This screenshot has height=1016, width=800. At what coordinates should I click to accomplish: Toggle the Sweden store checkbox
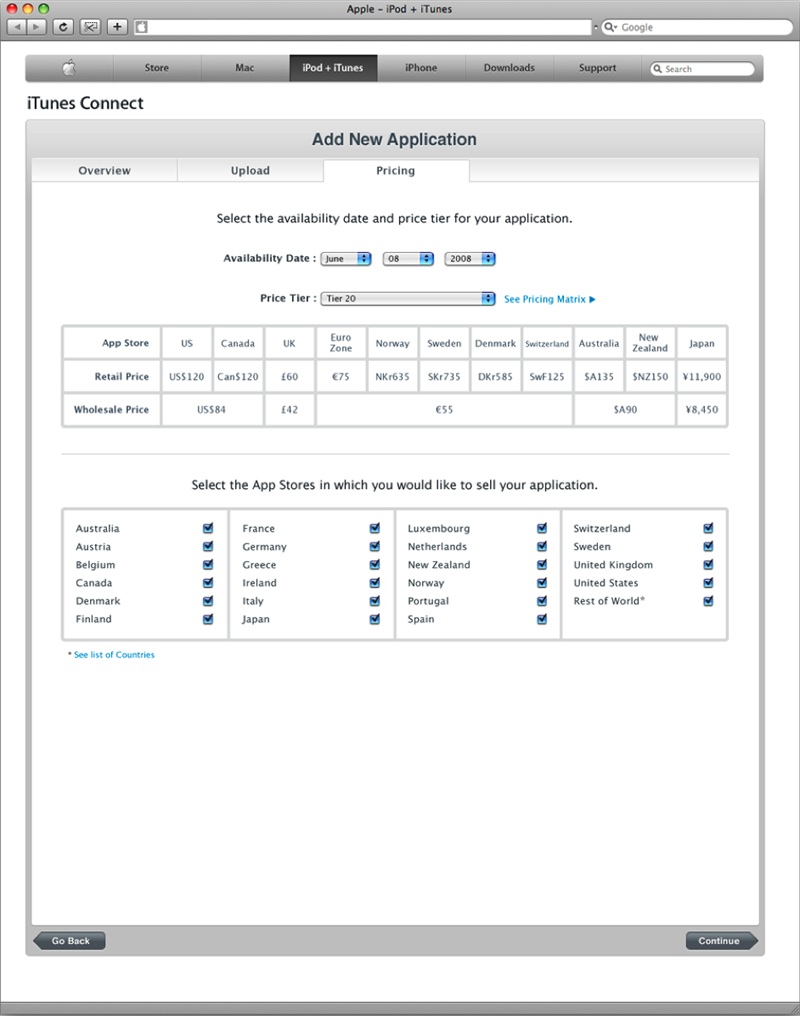coord(708,546)
